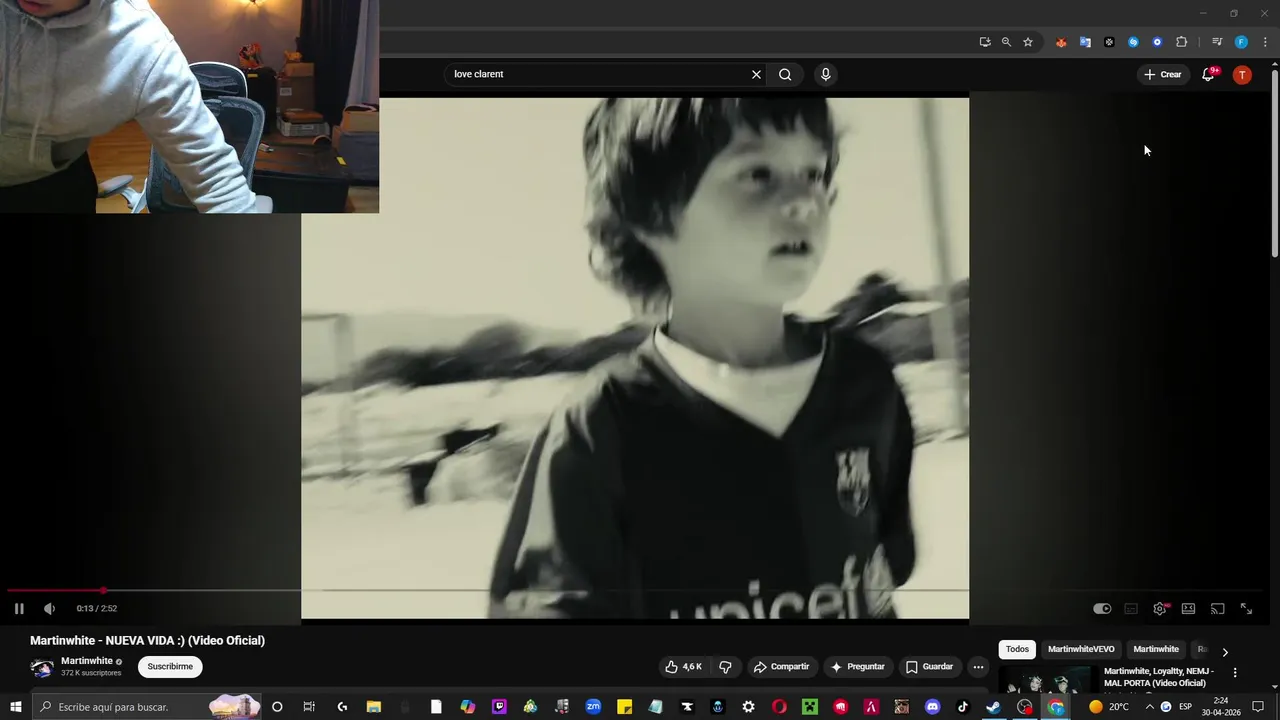Open the Martinwhite channel name link
Image resolution: width=1280 pixels, height=720 pixels.
[87, 661]
